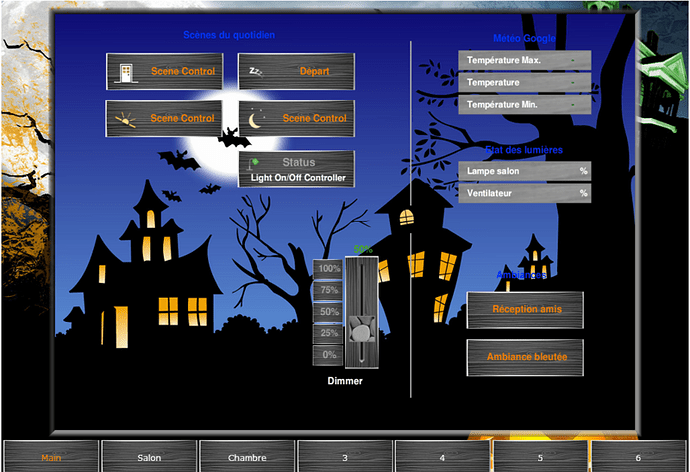Click the Lampe salon status row
690x472 pixels.
(524, 171)
